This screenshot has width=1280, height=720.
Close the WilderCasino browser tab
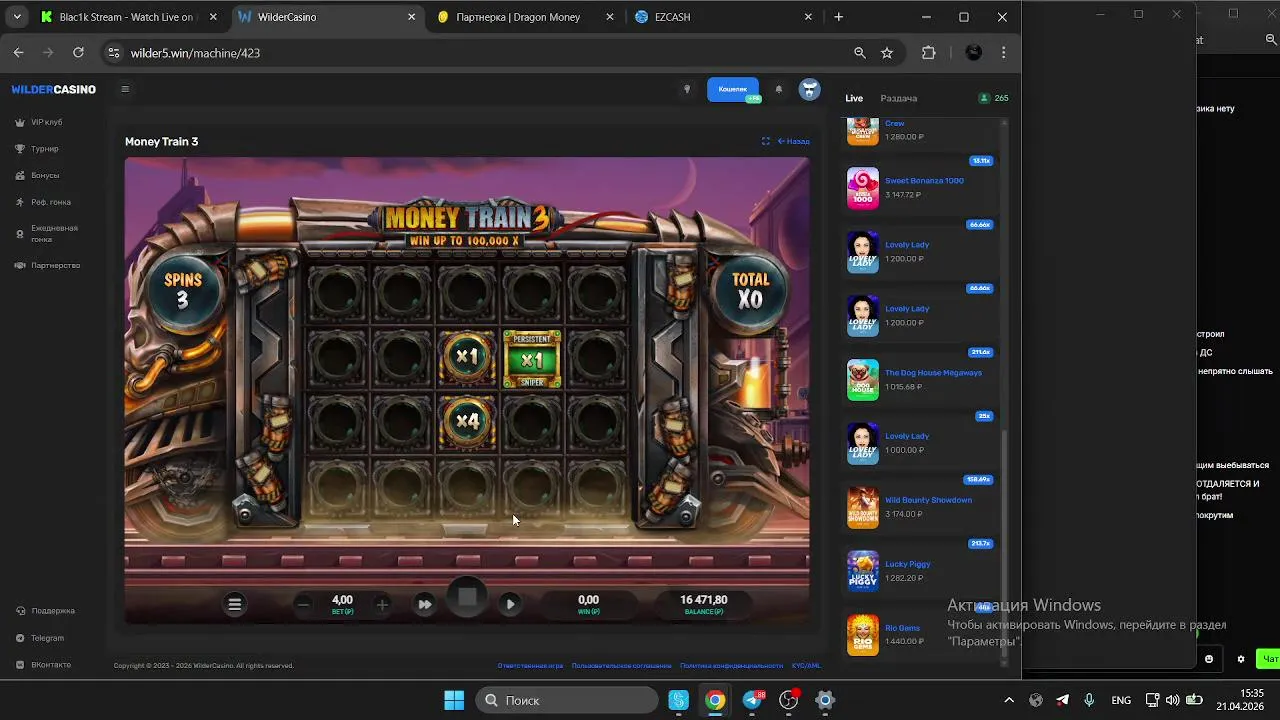411,17
